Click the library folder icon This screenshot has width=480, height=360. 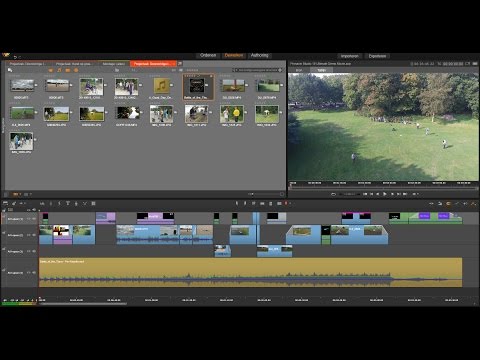pyautogui.click(x=117, y=70)
